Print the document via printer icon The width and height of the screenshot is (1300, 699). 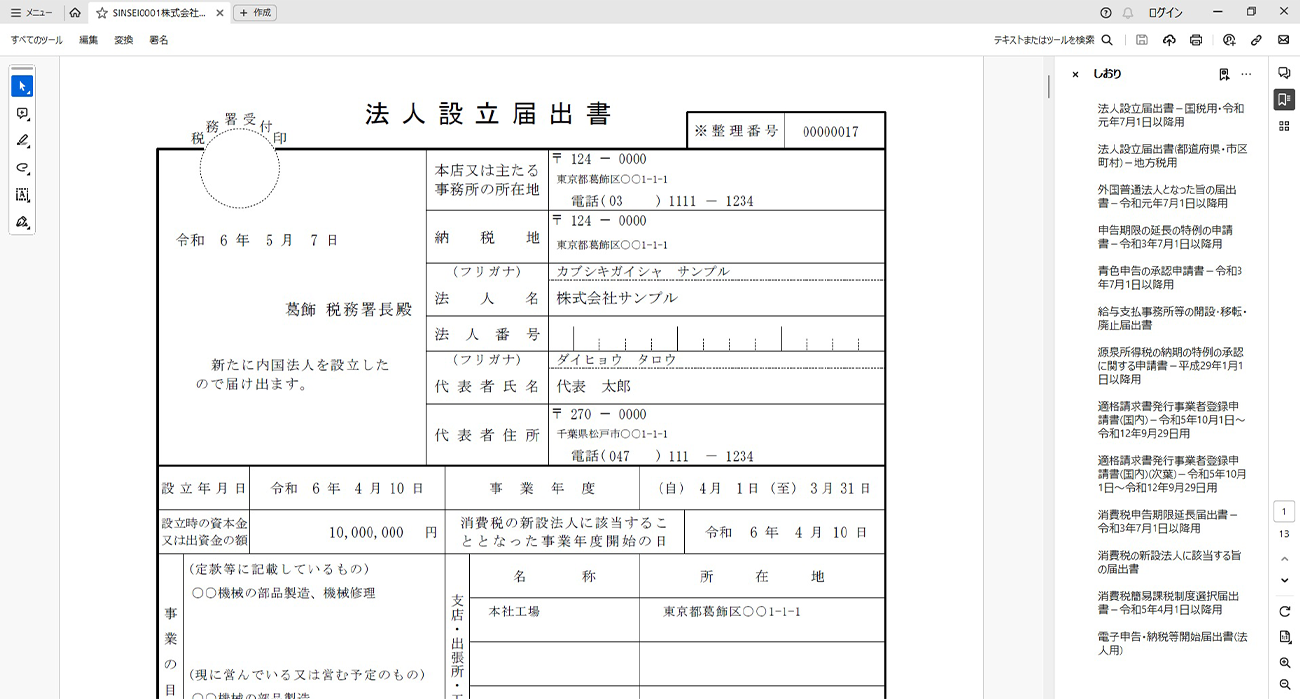tap(1196, 40)
